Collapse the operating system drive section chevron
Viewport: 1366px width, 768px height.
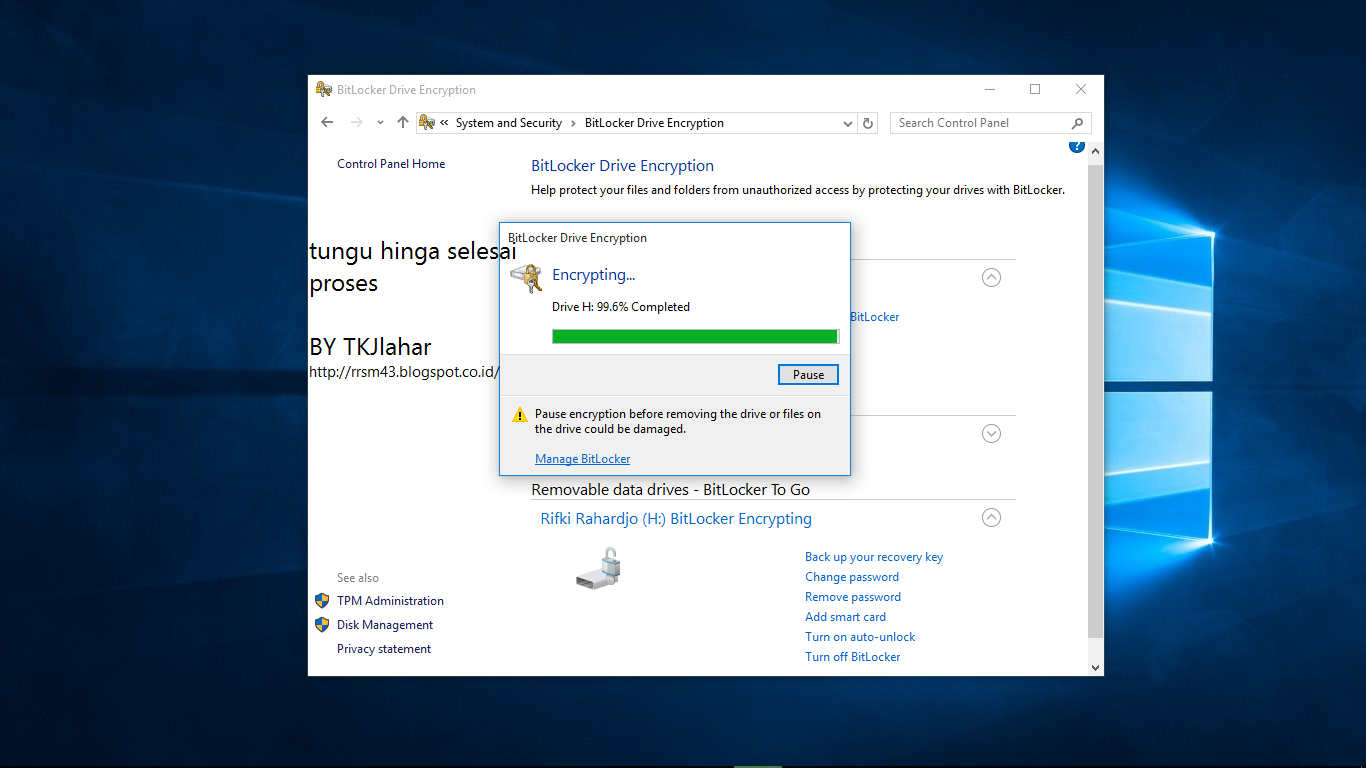pos(991,278)
